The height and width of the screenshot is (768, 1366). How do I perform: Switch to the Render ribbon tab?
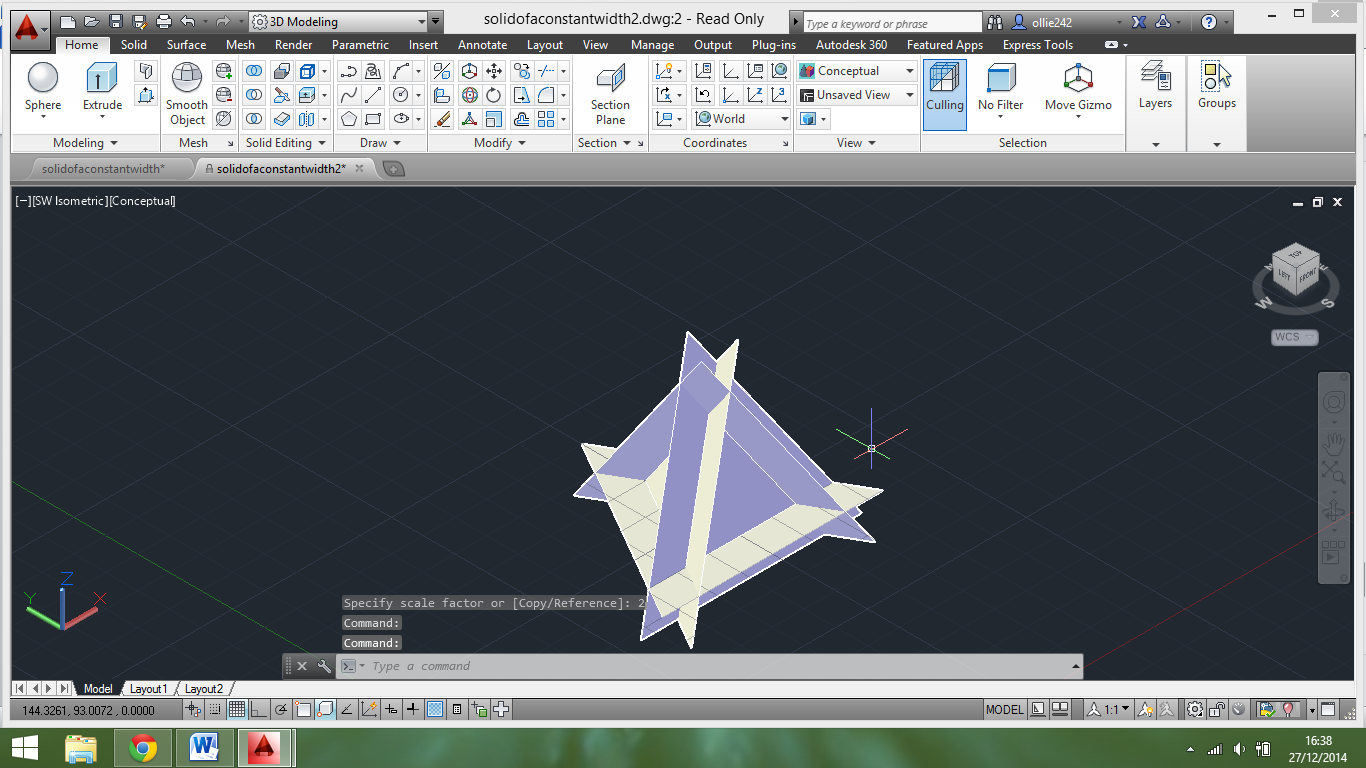click(293, 45)
